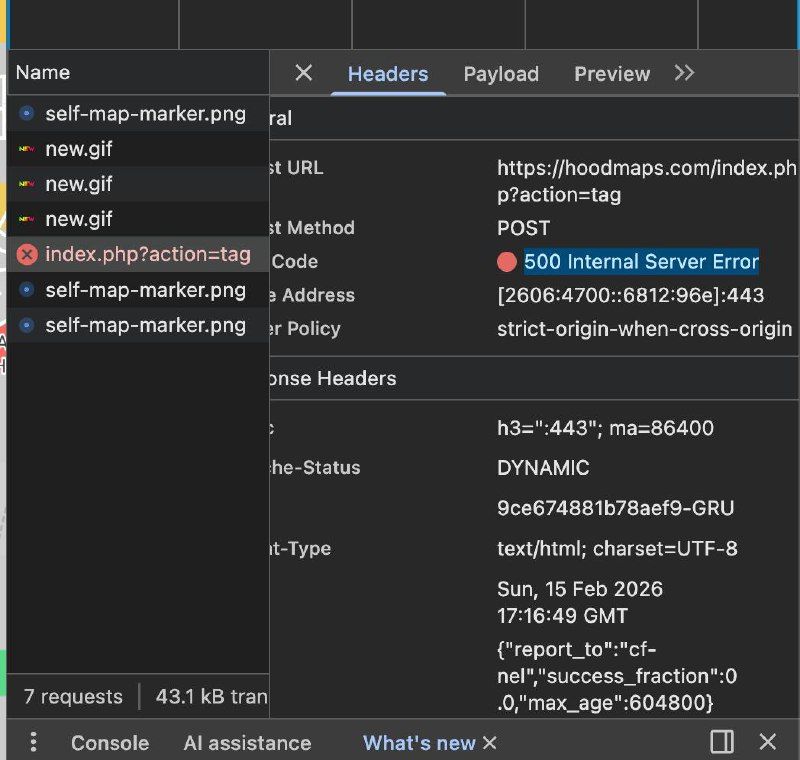
Task: Close the request details pane
Action: tap(304, 73)
